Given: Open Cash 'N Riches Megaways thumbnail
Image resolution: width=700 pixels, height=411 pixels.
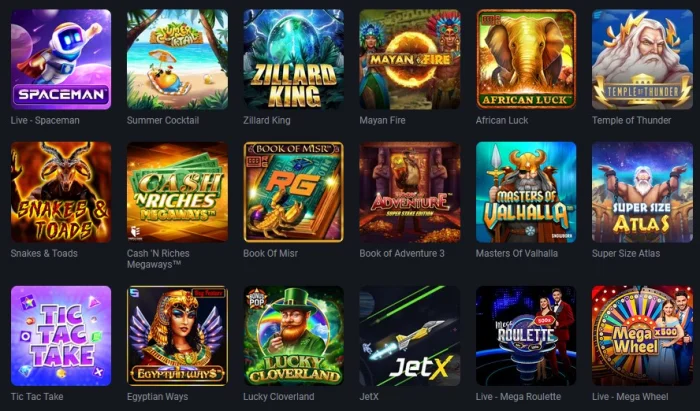Looking at the screenshot, I should click(x=177, y=192).
